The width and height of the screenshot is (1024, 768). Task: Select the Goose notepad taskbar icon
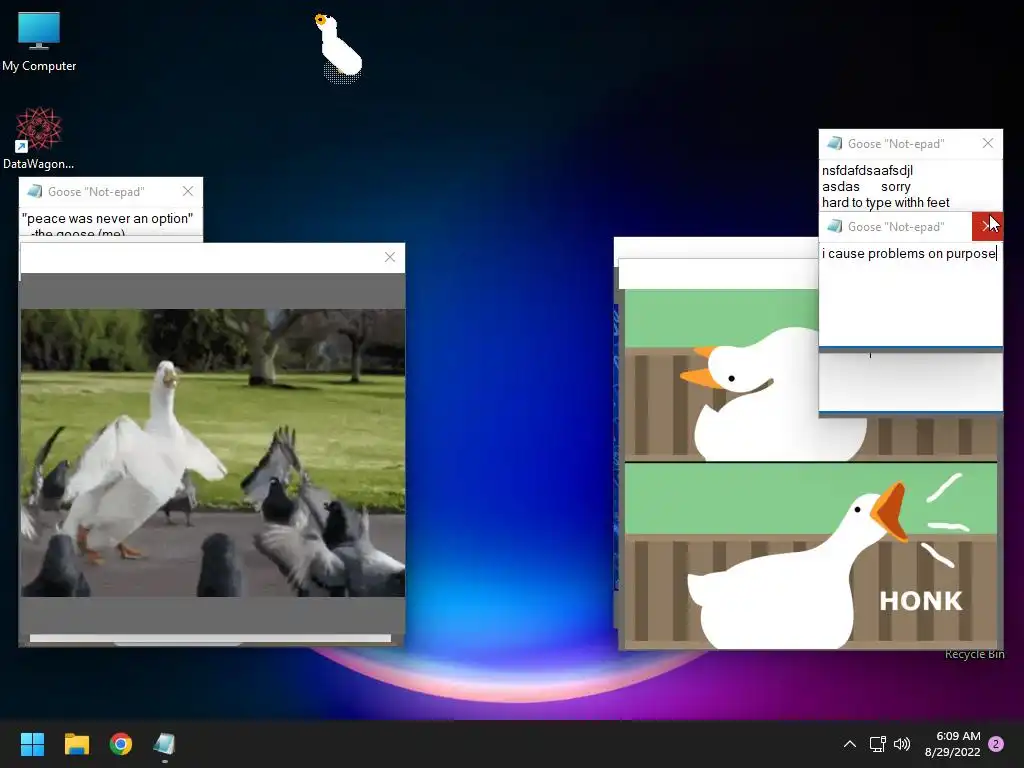click(x=165, y=744)
